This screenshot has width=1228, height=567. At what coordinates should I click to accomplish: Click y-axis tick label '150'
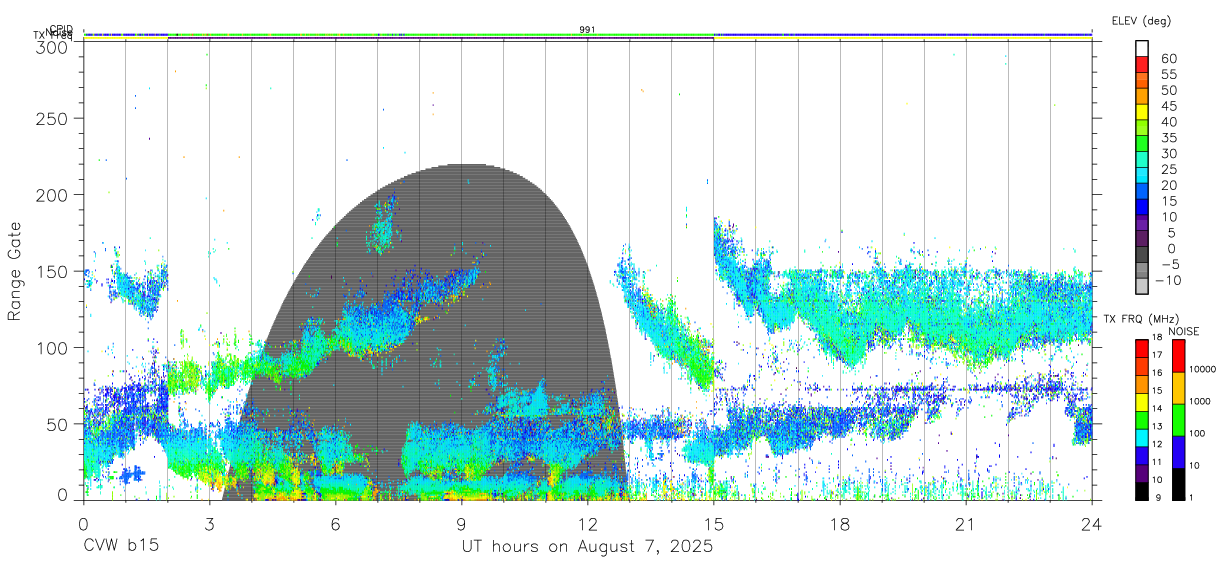(53, 271)
